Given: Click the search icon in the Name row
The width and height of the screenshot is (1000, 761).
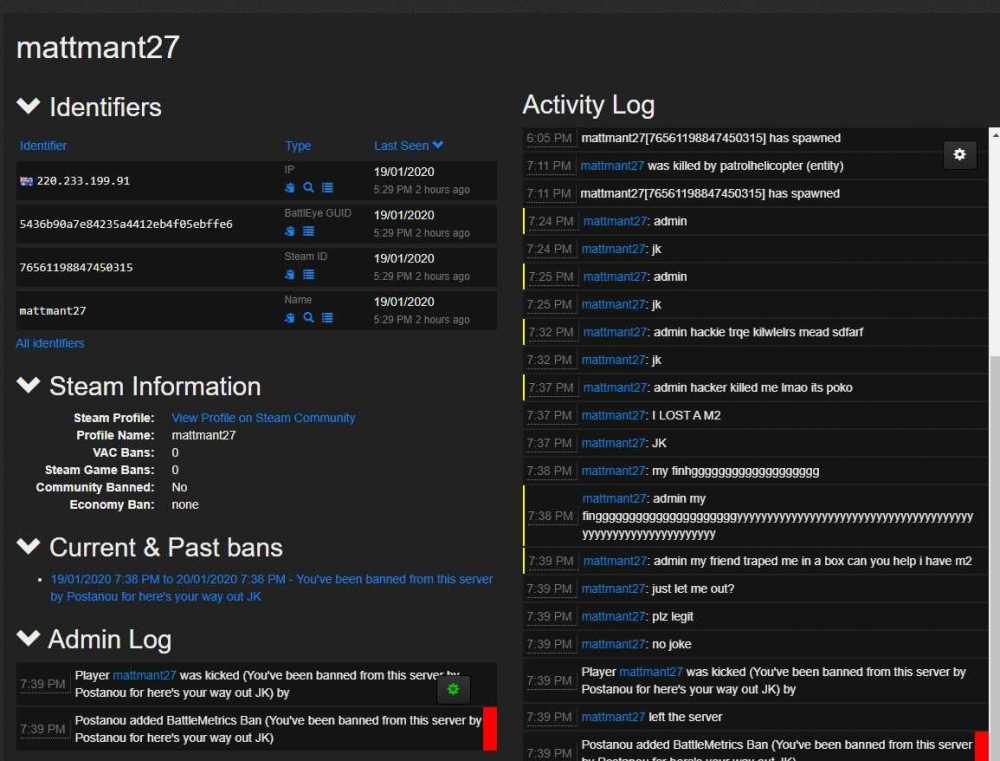Looking at the screenshot, I should [309, 318].
